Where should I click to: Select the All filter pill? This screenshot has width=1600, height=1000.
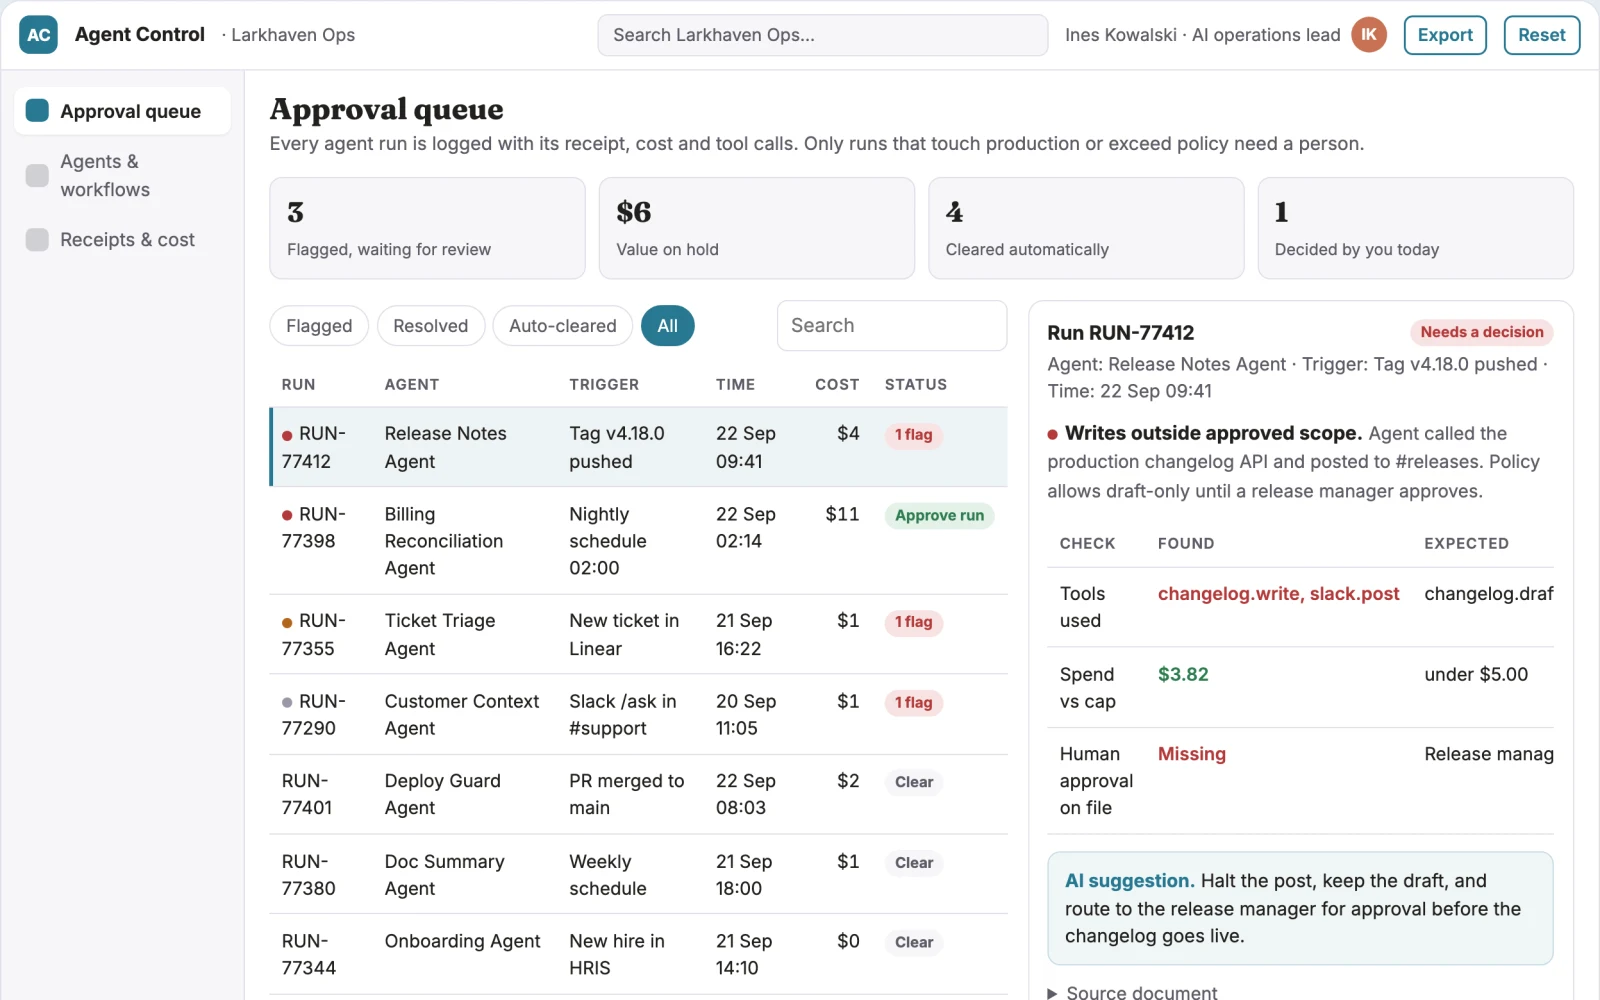click(x=667, y=326)
